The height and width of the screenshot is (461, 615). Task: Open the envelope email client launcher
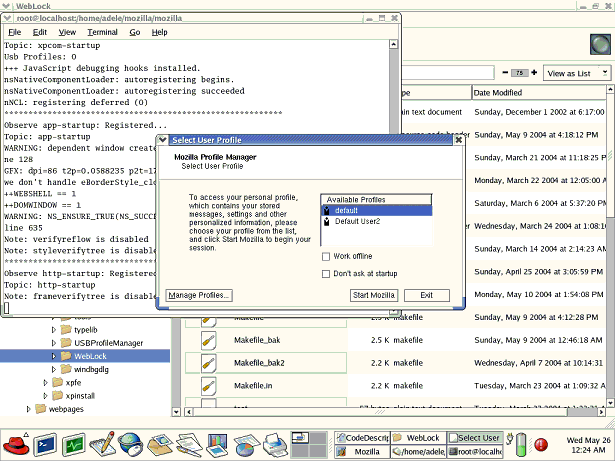click(159, 445)
